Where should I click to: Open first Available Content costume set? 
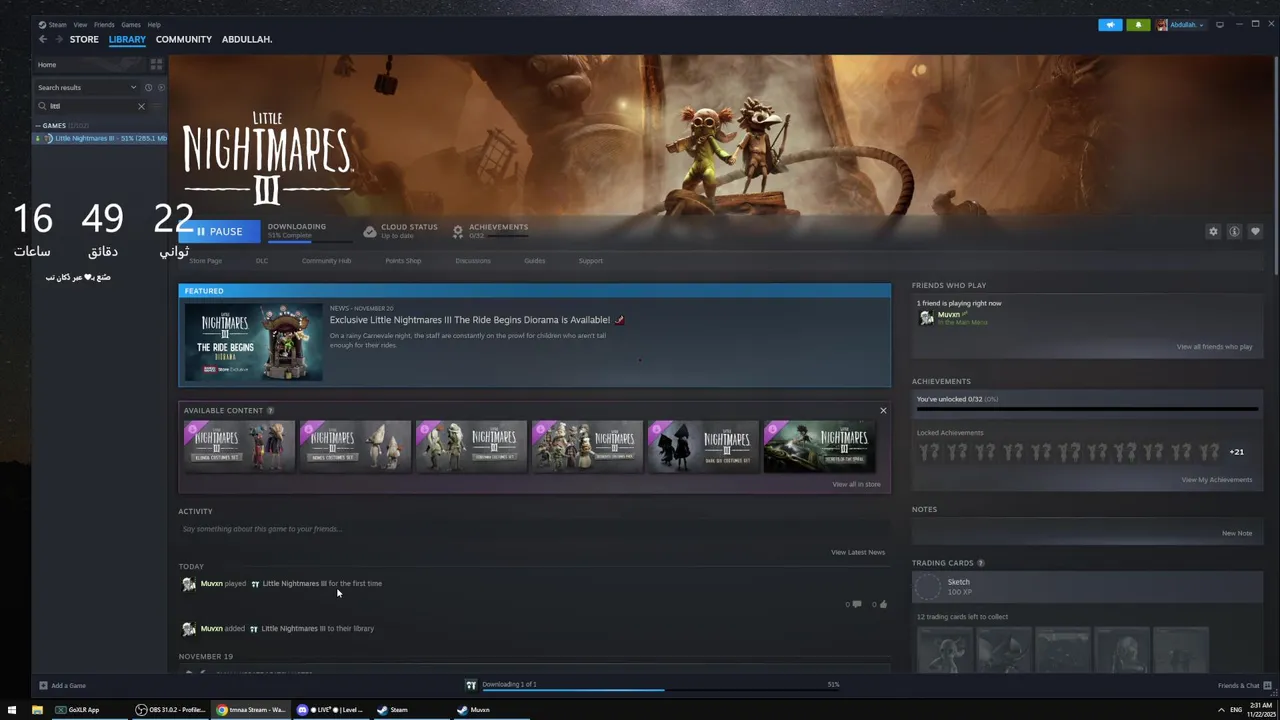point(239,446)
